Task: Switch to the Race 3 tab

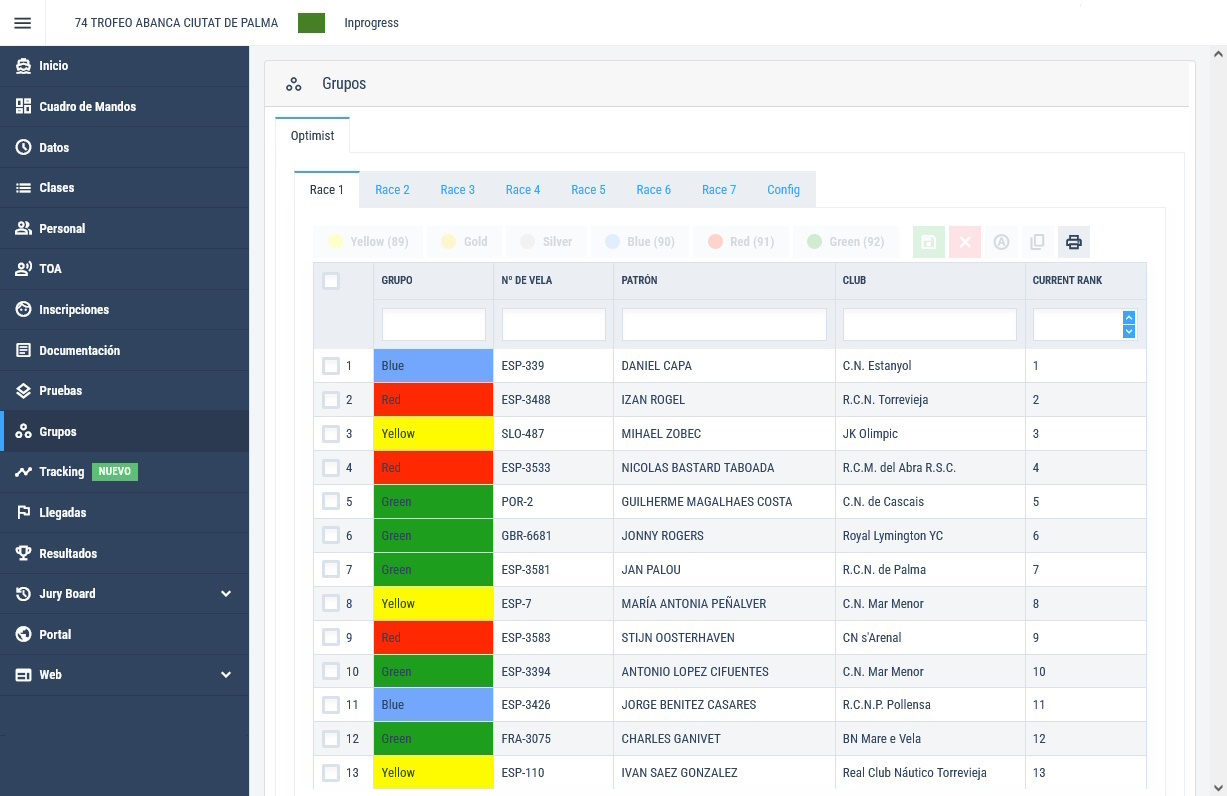Action: (457, 190)
